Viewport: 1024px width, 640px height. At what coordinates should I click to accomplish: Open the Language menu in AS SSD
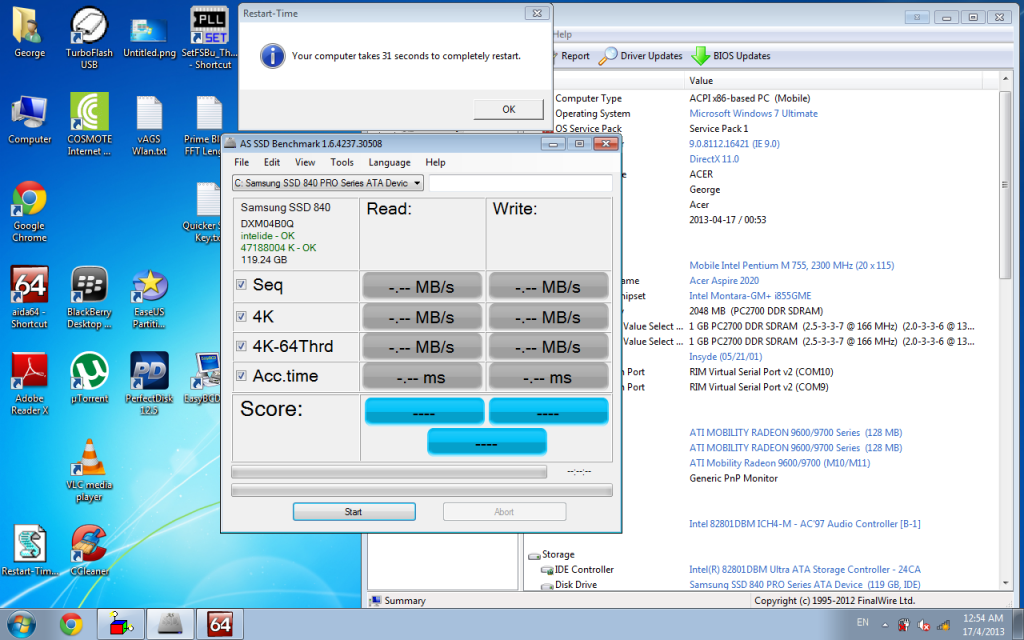389,162
